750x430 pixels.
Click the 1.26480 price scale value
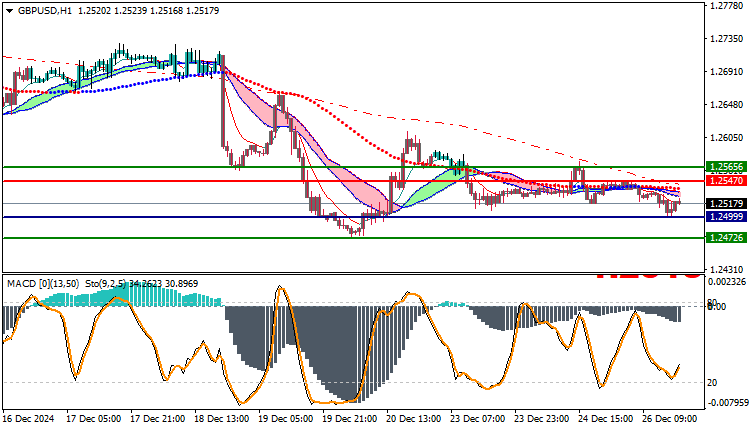[727, 105]
